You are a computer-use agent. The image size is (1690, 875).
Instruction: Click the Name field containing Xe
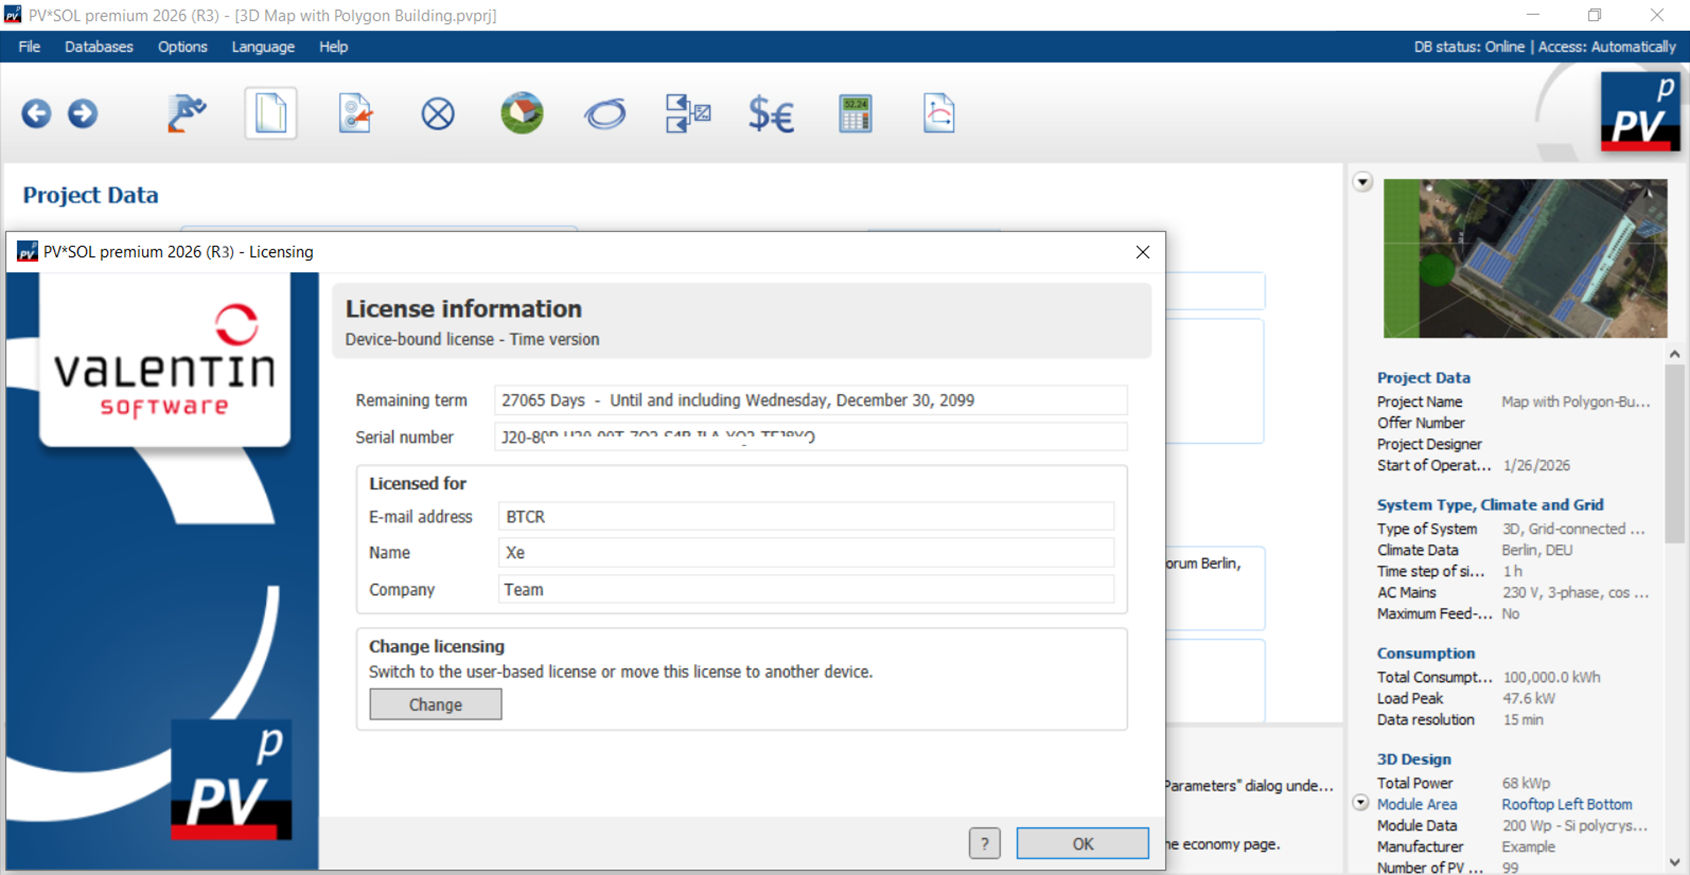[x=806, y=552]
